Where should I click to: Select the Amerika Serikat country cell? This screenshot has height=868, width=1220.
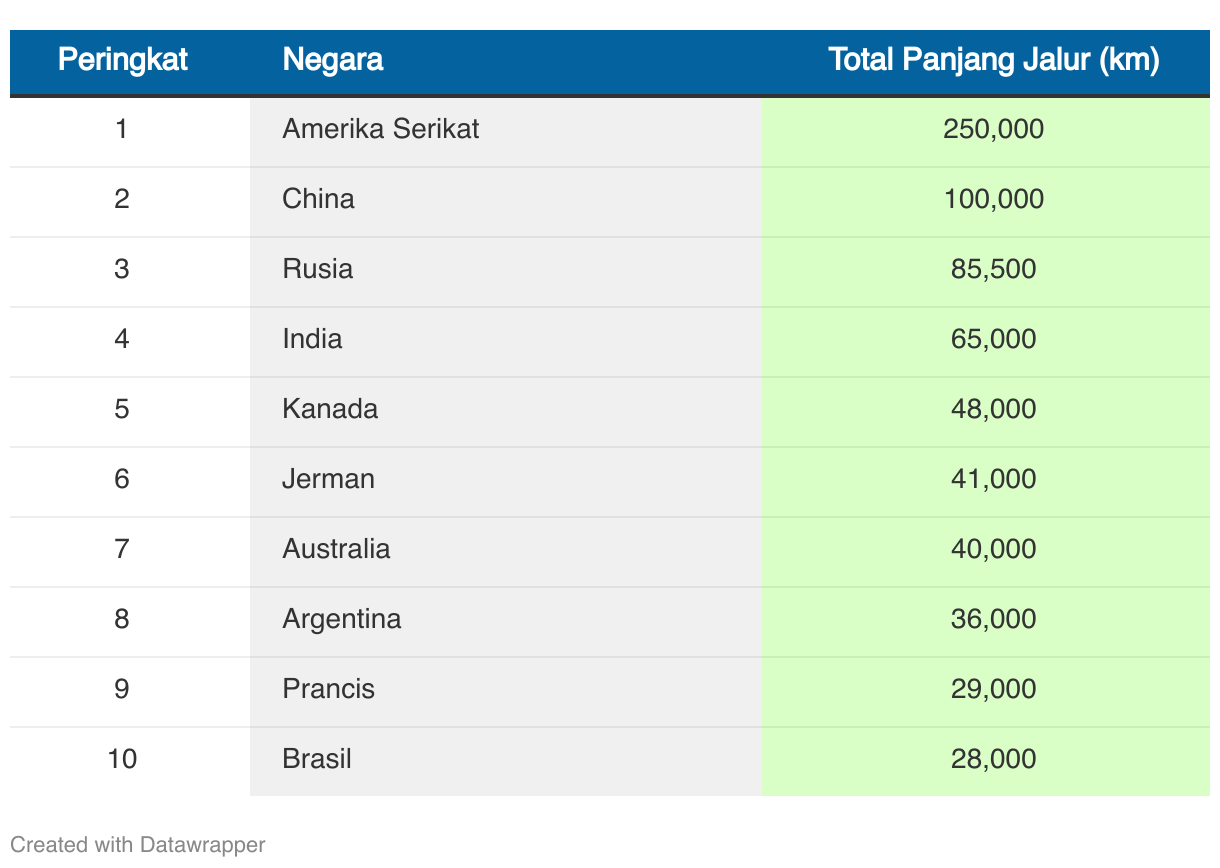(x=380, y=129)
